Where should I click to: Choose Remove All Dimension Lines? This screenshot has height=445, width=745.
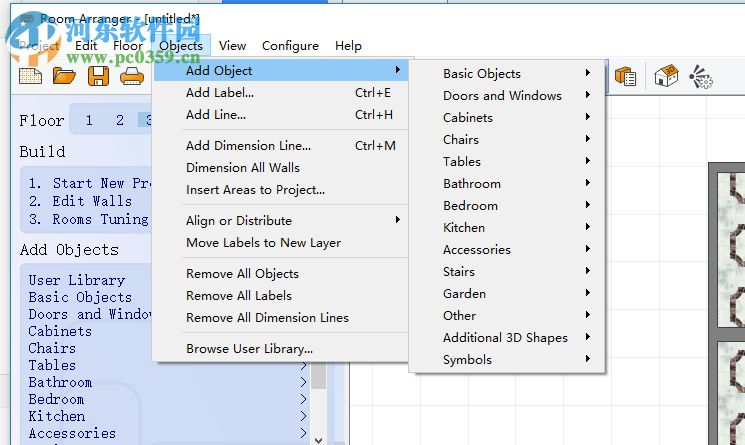281,317
